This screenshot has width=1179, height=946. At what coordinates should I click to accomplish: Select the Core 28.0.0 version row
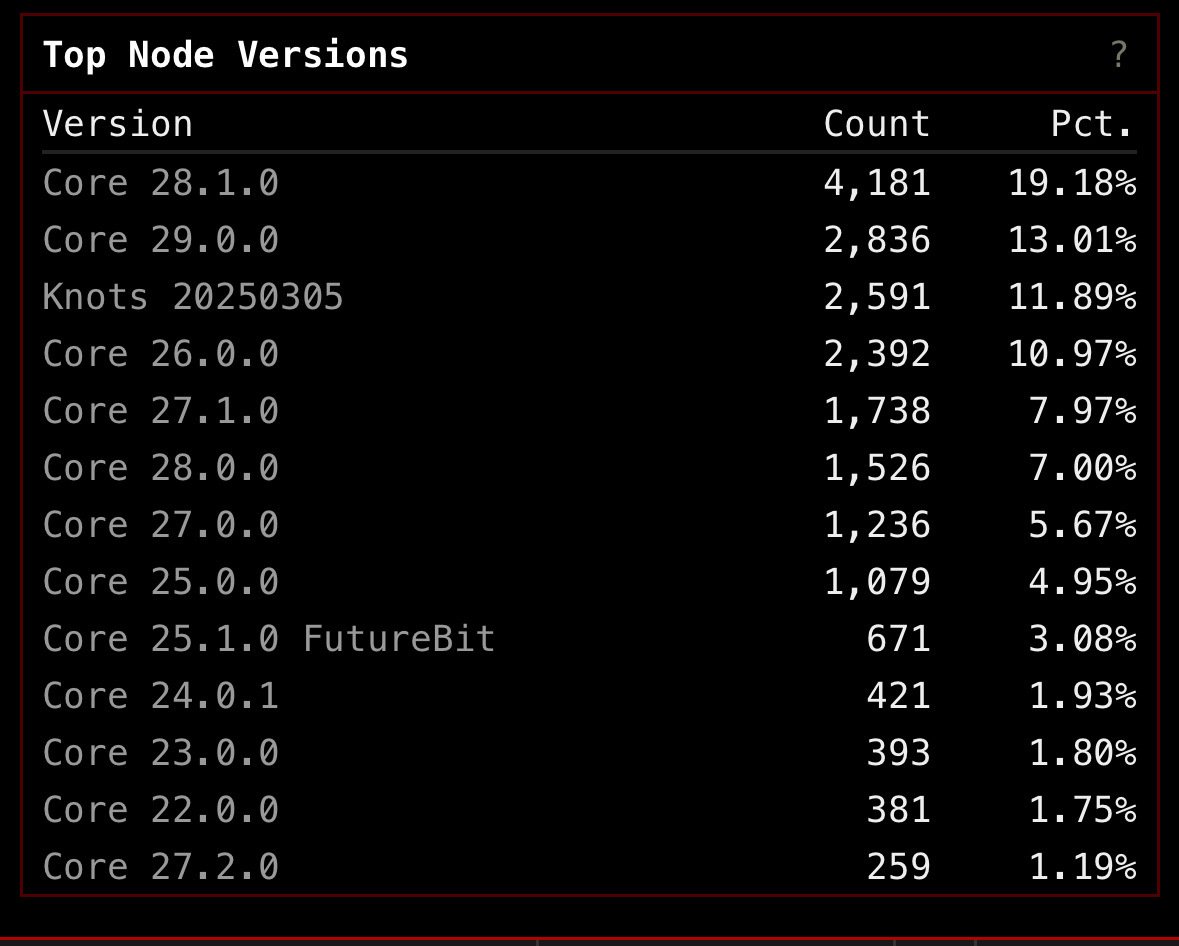[x=590, y=468]
